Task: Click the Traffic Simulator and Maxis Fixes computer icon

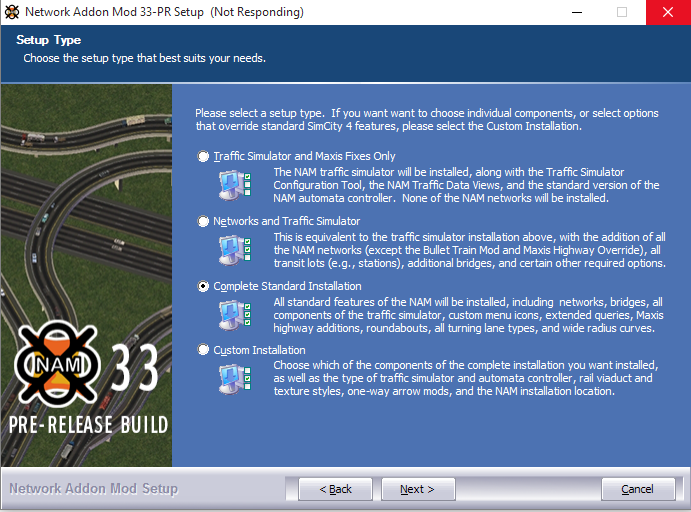Action: click(x=235, y=185)
